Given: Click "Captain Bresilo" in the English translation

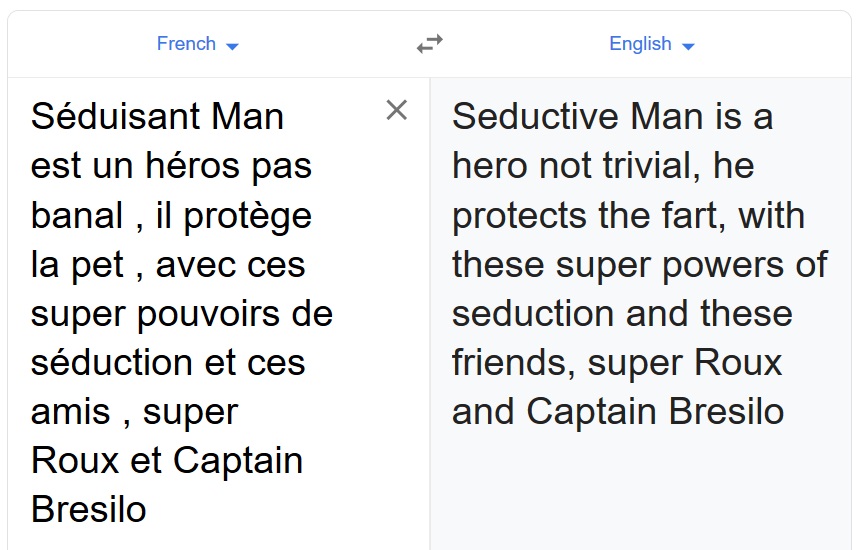Looking at the screenshot, I should point(655,411).
